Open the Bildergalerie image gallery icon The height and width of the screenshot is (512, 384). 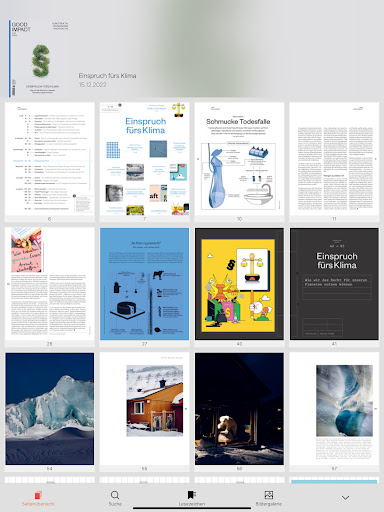[x=269, y=495]
